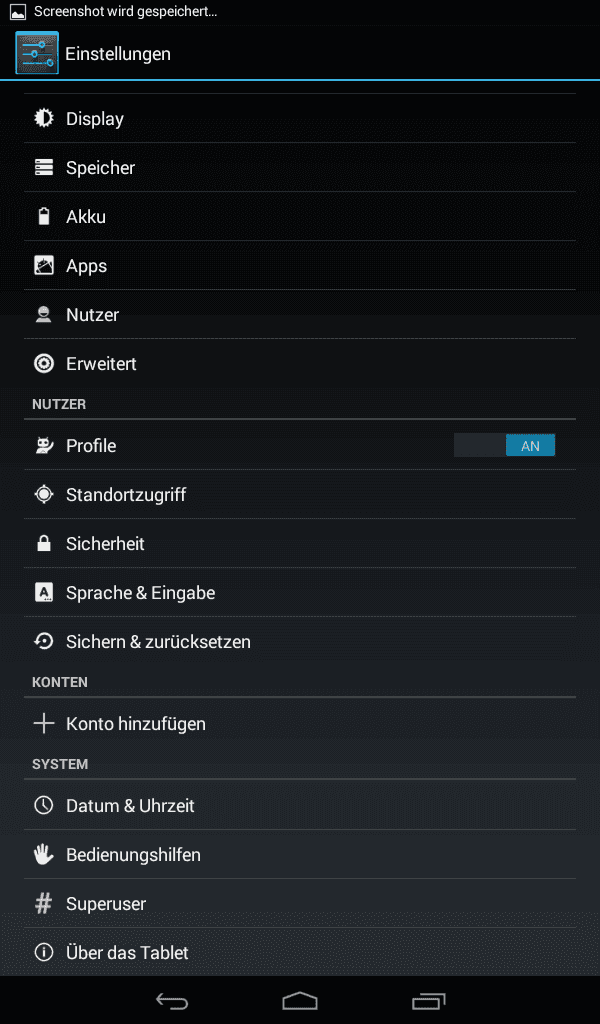The image size is (600, 1024).
Task: Open Über das Tablet info
Action: tap(300, 952)
